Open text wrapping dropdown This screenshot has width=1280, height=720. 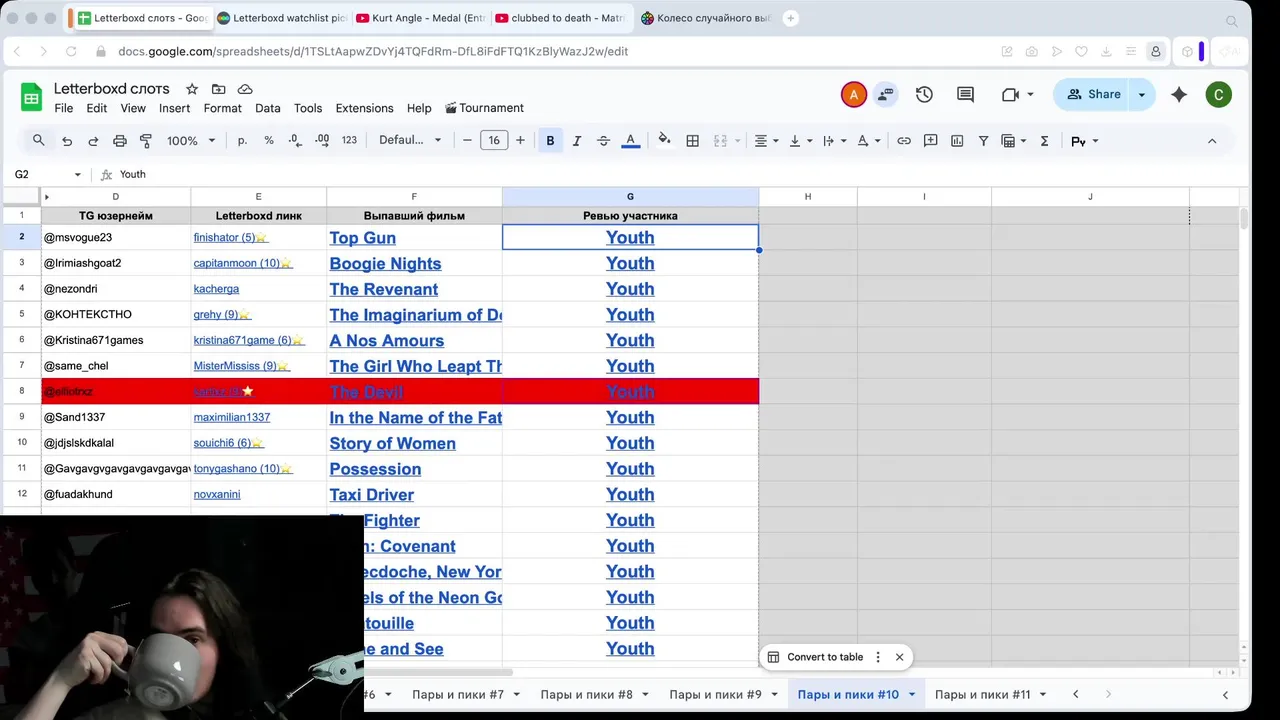coord(834,141)
